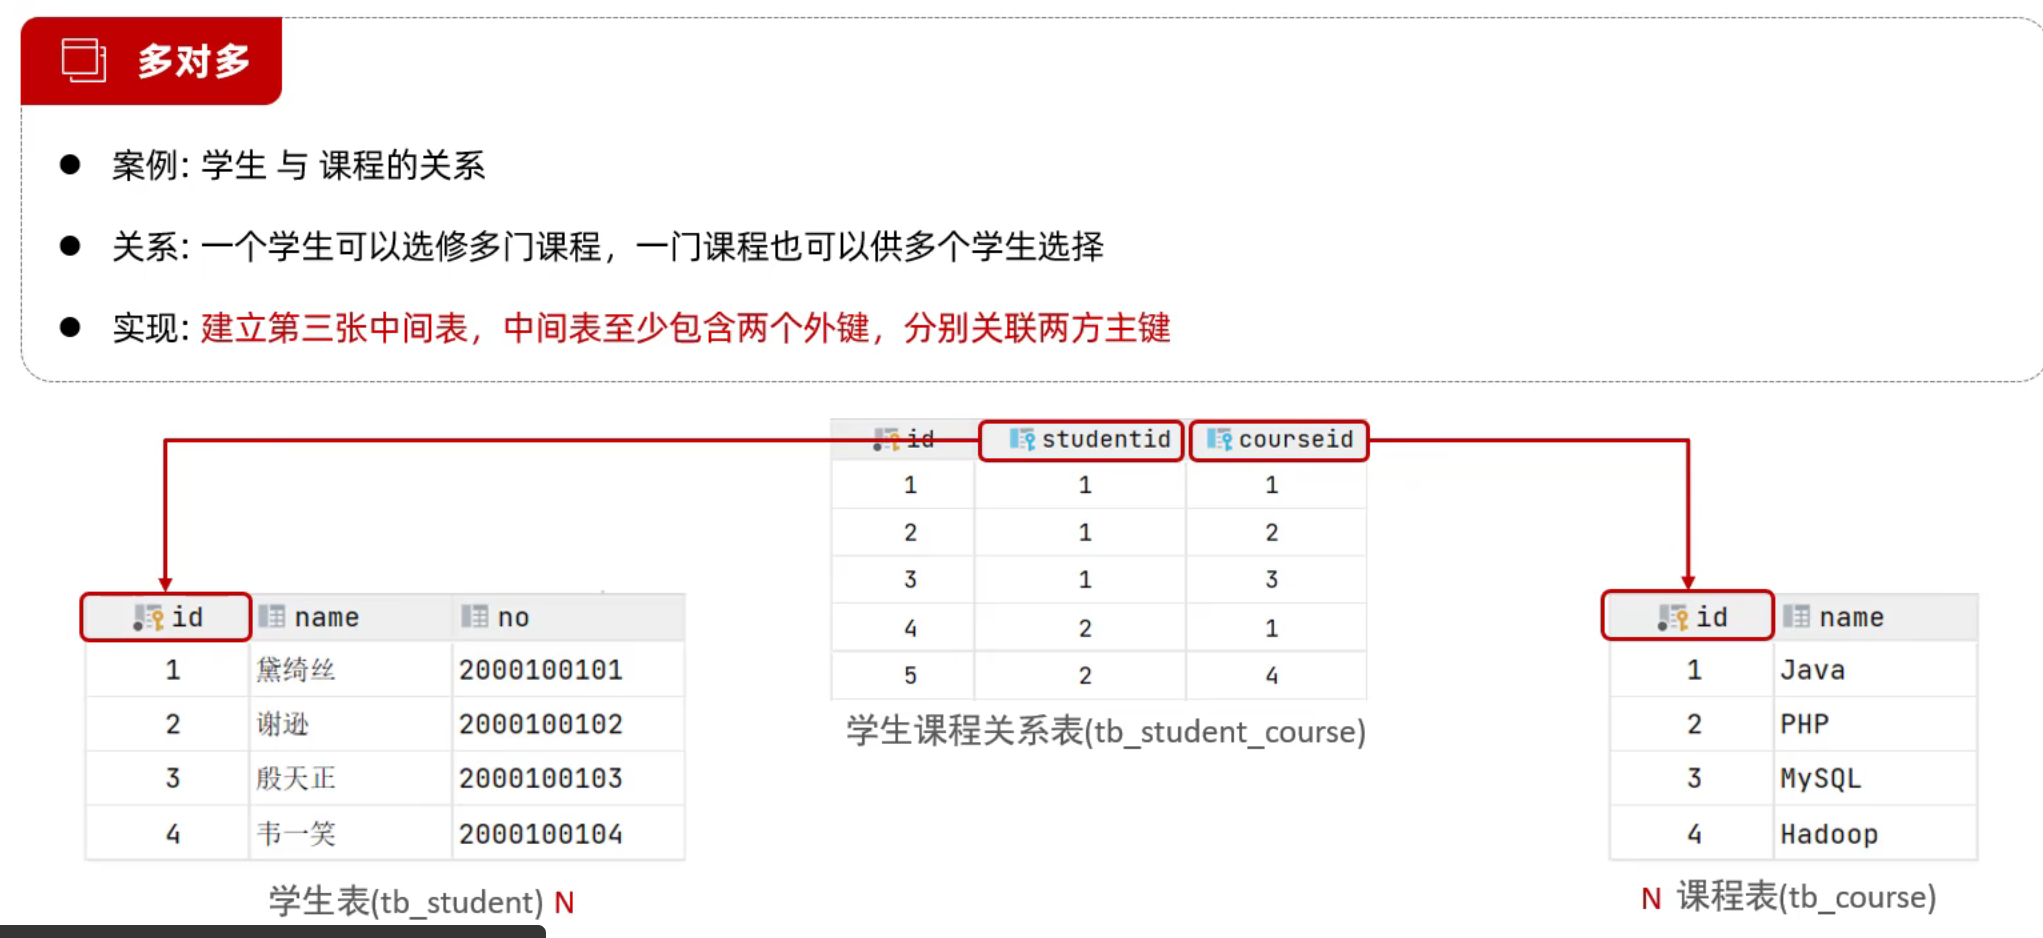Click the Java course cell
Viewport: 2043px width, 938px height.
click(x=1875, y=669)
